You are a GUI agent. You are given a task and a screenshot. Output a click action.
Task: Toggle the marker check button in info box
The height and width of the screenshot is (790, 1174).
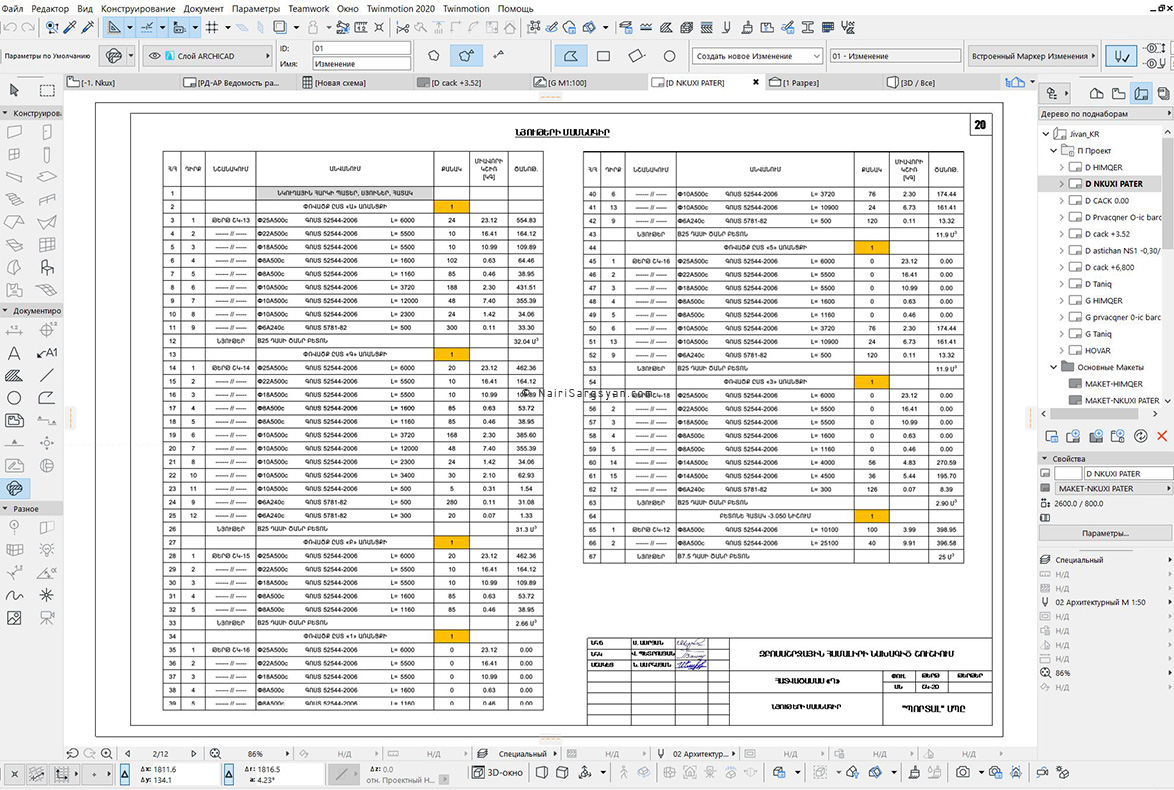[x=1121, y=55]
